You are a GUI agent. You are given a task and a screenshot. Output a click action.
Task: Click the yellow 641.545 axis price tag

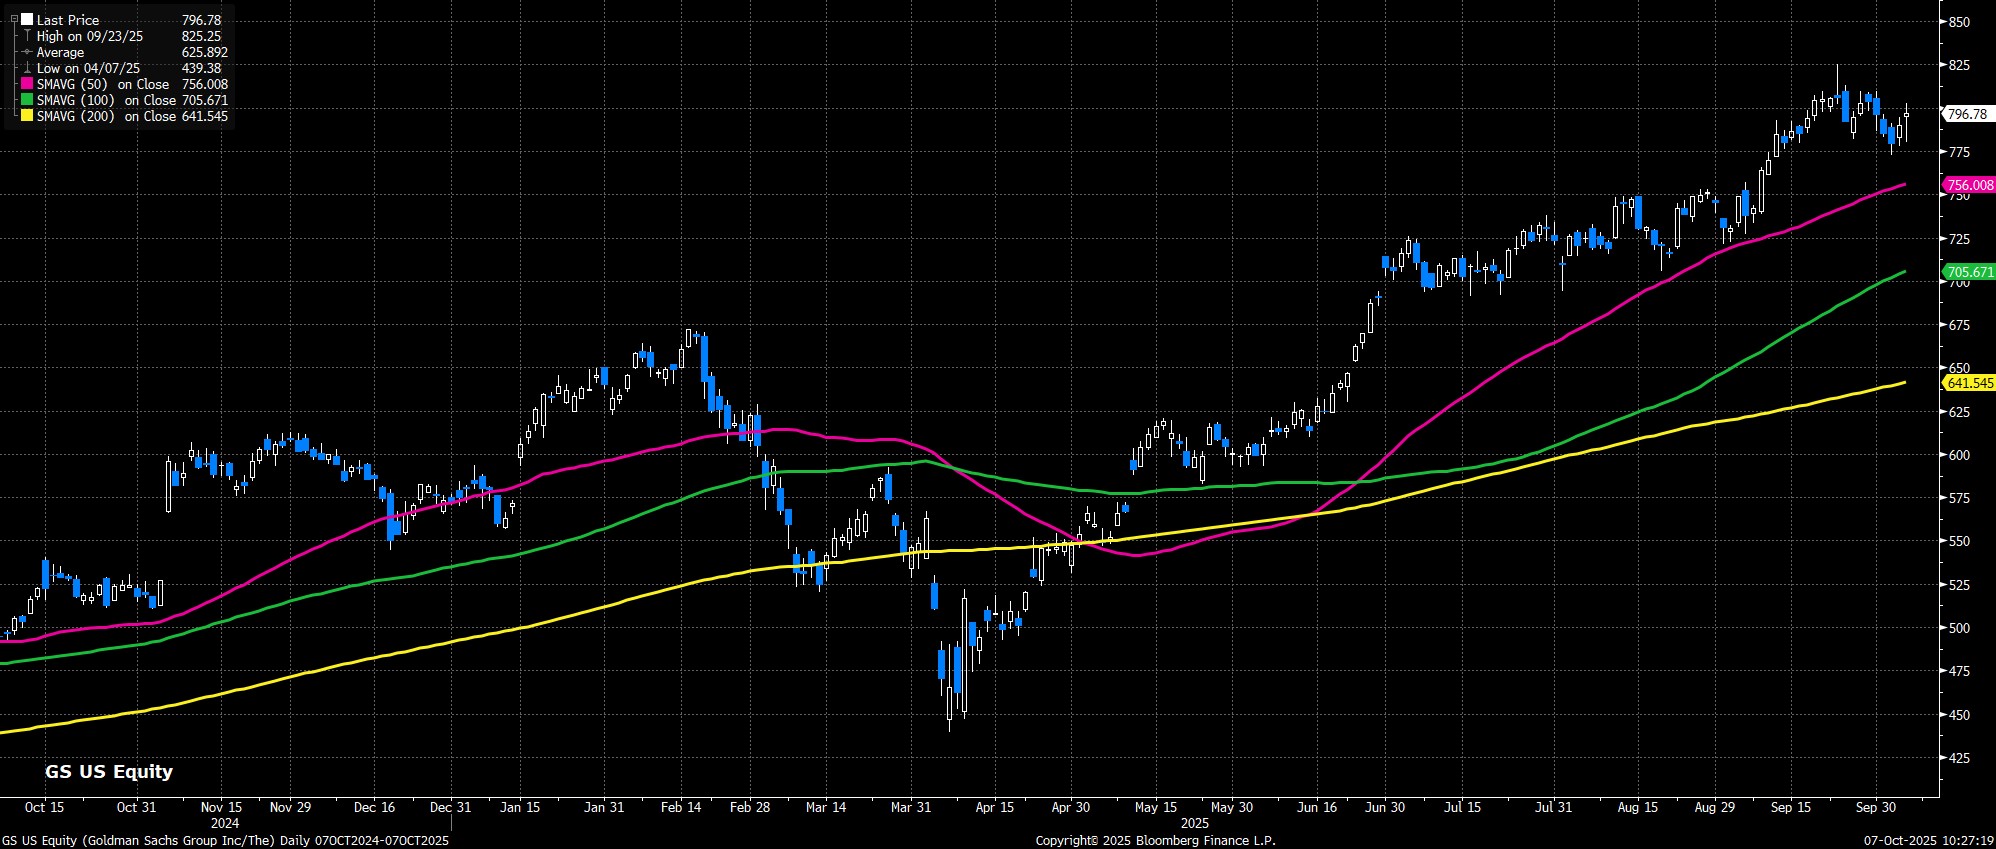1969,383
